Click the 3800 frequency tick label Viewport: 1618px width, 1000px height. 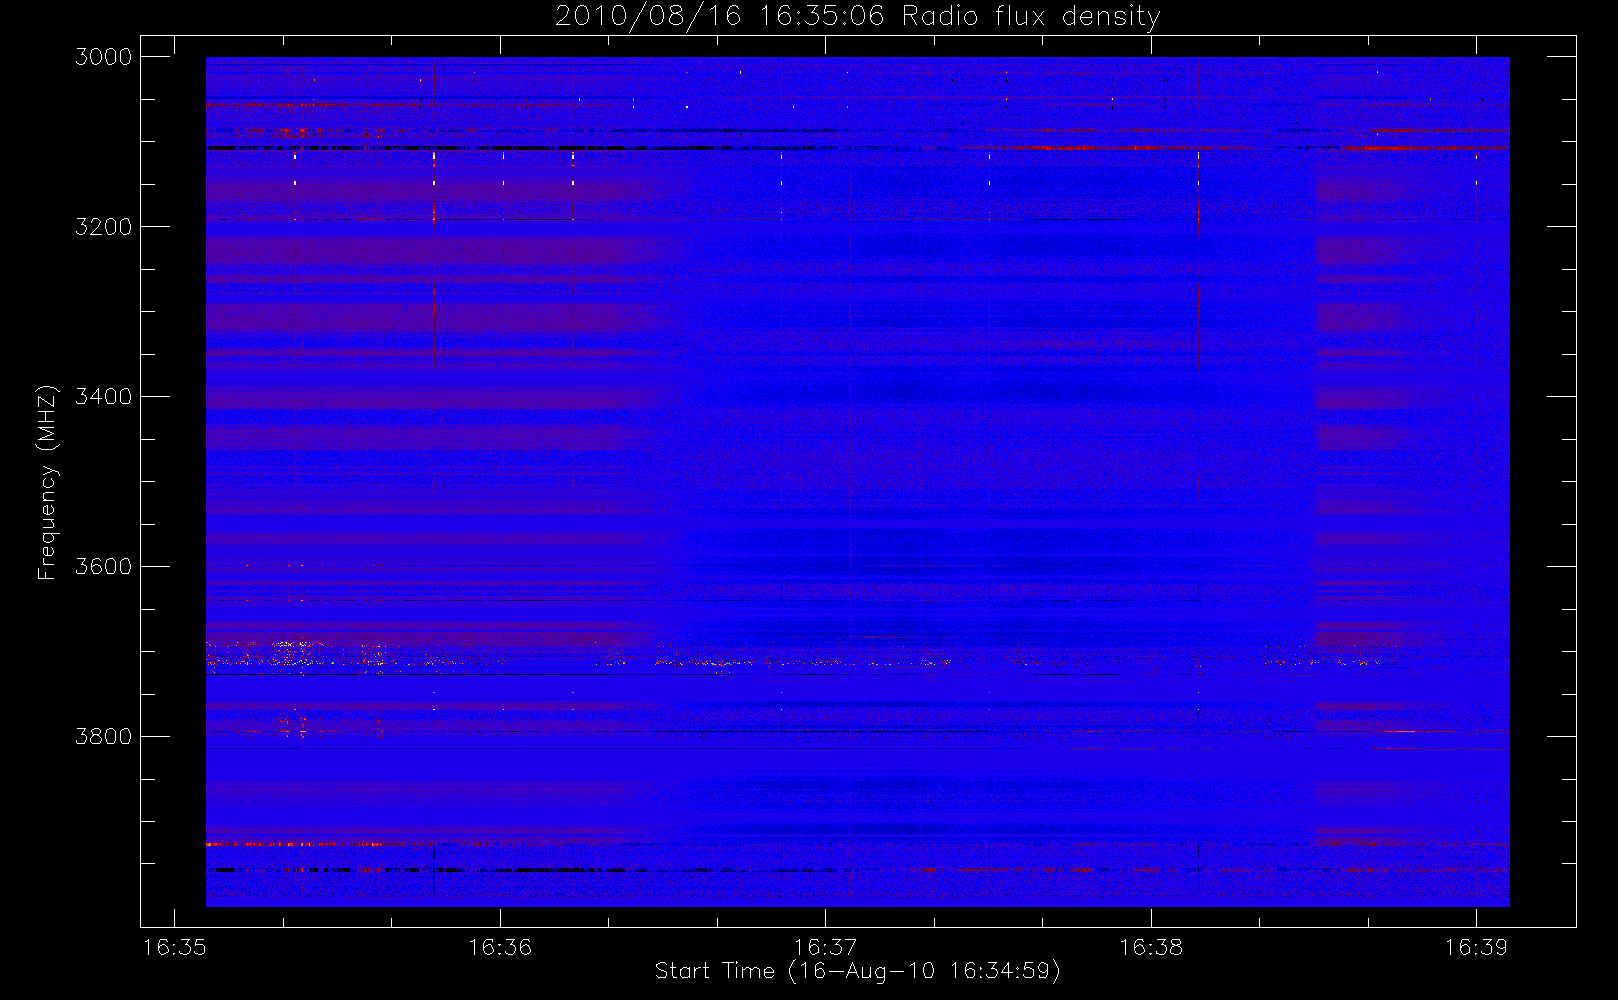(104, 737)
